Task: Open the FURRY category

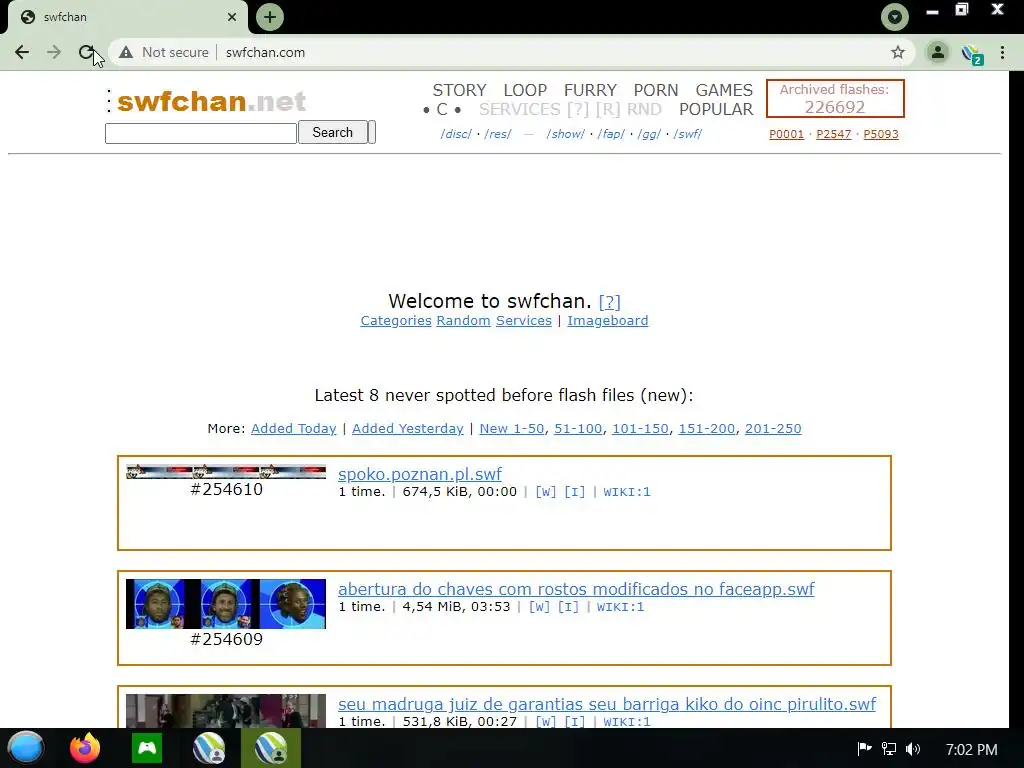Action: pyautogui.click(x=590, y=90)
